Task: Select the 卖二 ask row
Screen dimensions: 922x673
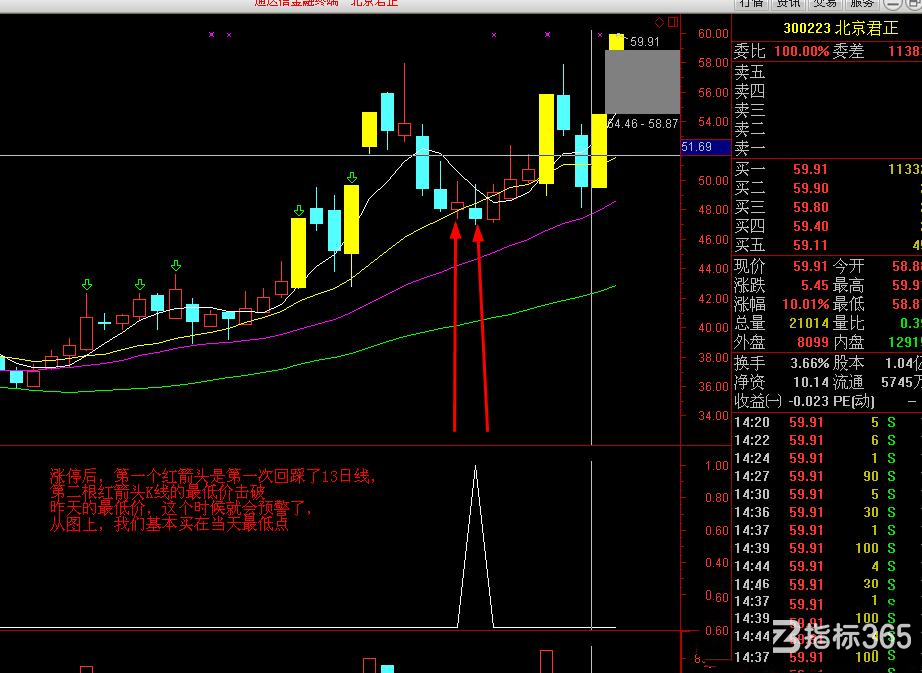Action: [x=827, y=129]
